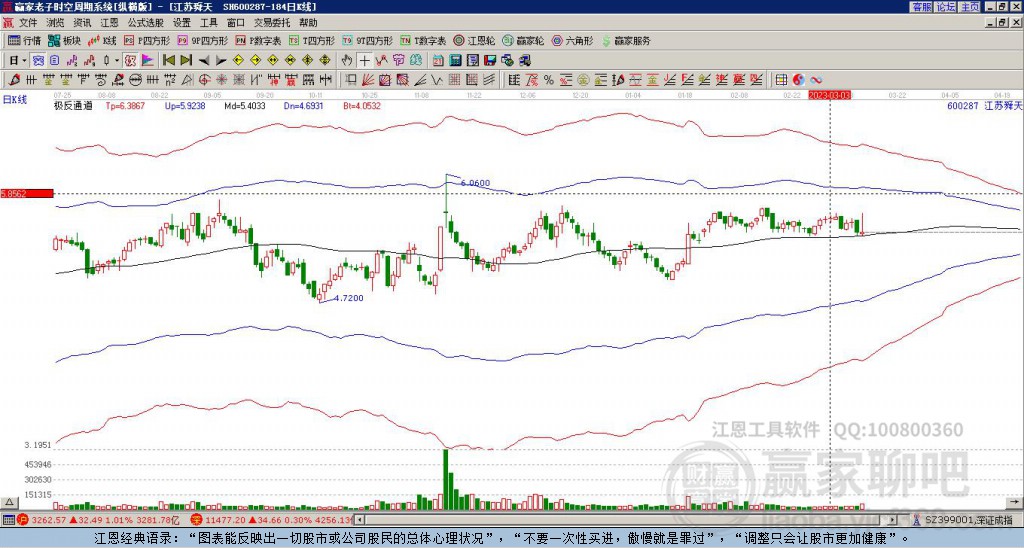This screenshot has width=1024, height=548.
Task: Click the percent sign tool icon
Action: coord(549,80)
